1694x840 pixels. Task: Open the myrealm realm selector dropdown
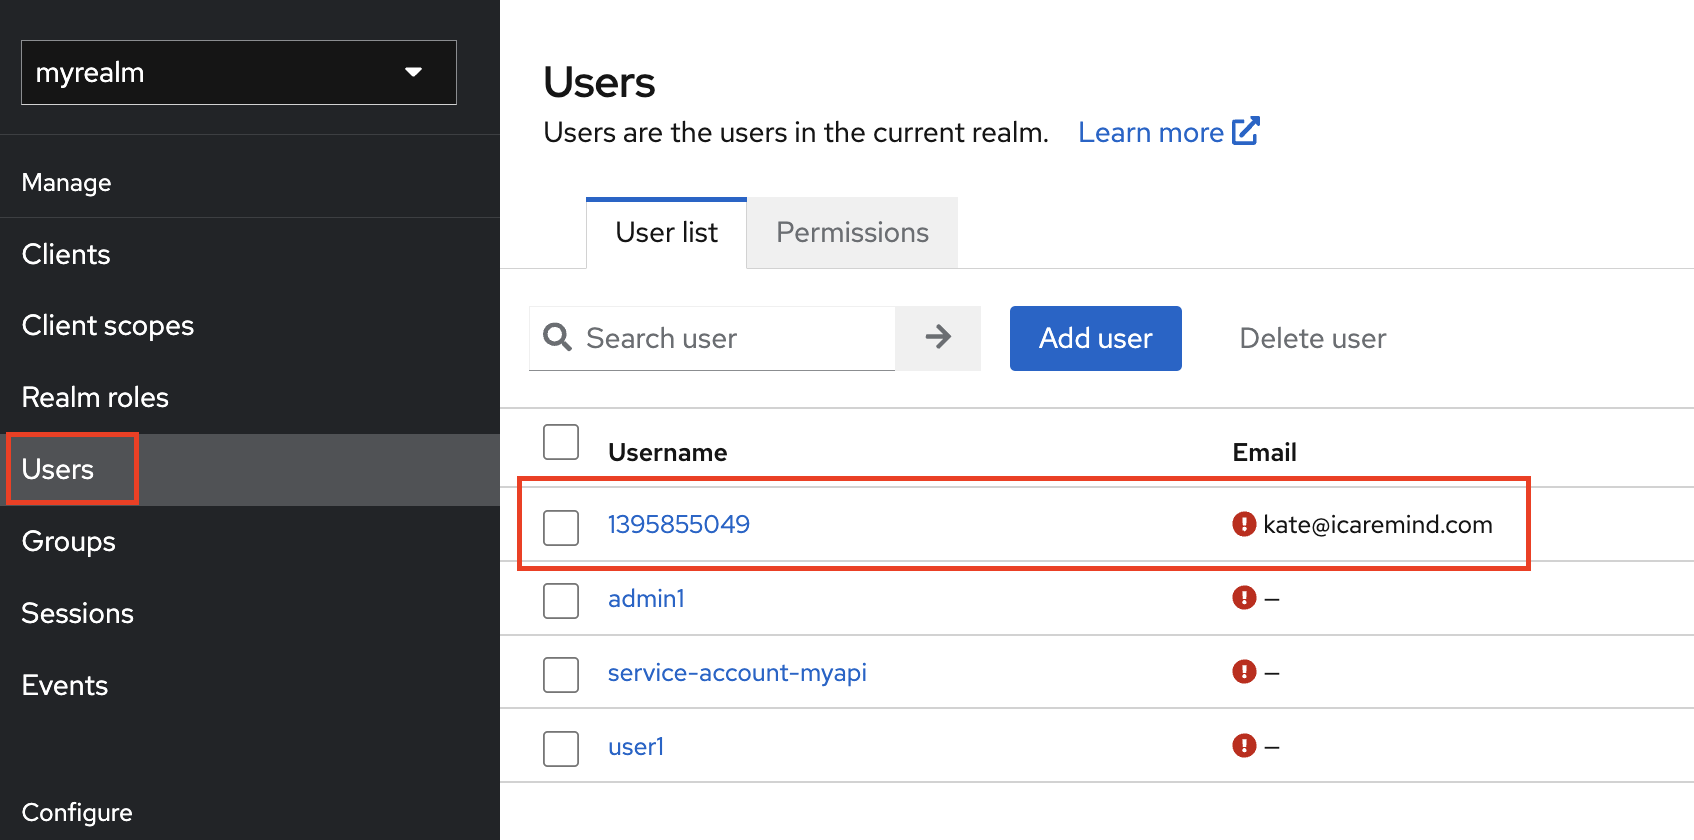[x=238, y=73]
